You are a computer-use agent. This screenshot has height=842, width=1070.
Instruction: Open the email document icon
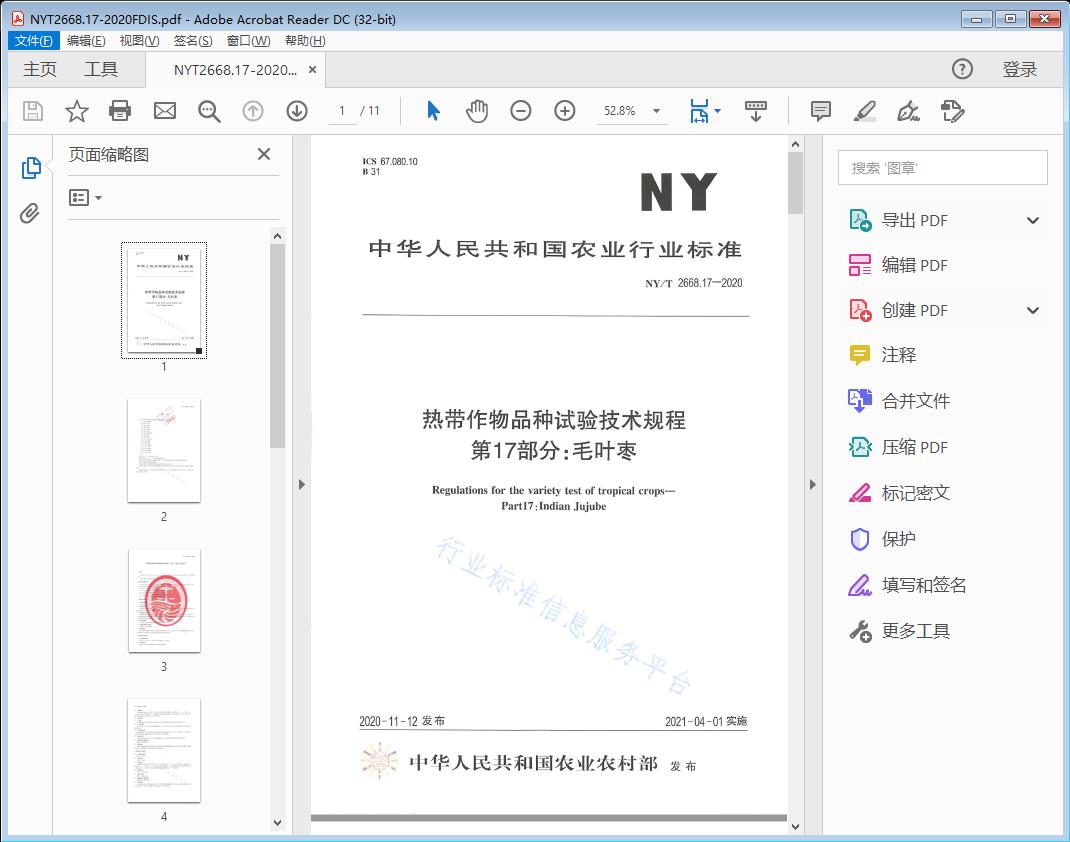(x=164, y=111)
